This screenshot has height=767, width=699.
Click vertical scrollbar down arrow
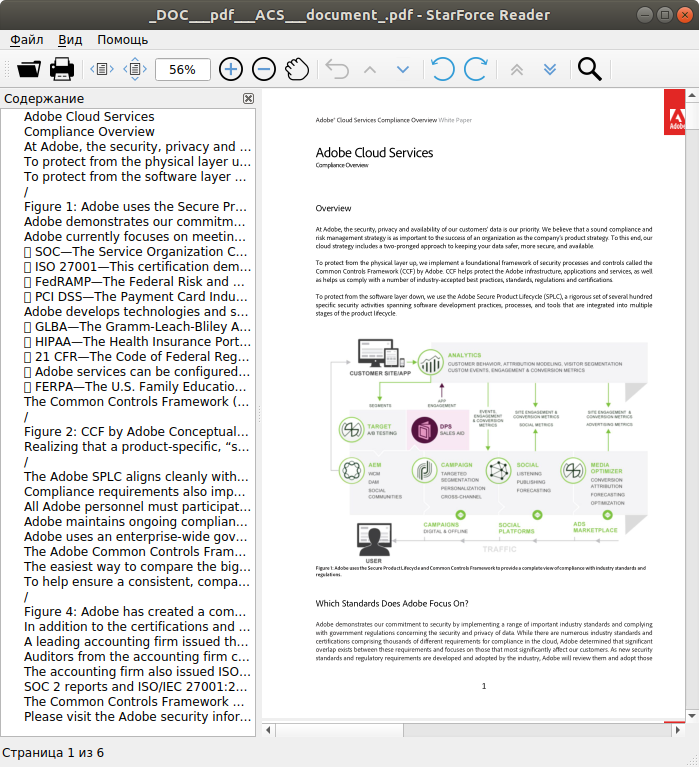pyautogui.click(x=692, y=716)
